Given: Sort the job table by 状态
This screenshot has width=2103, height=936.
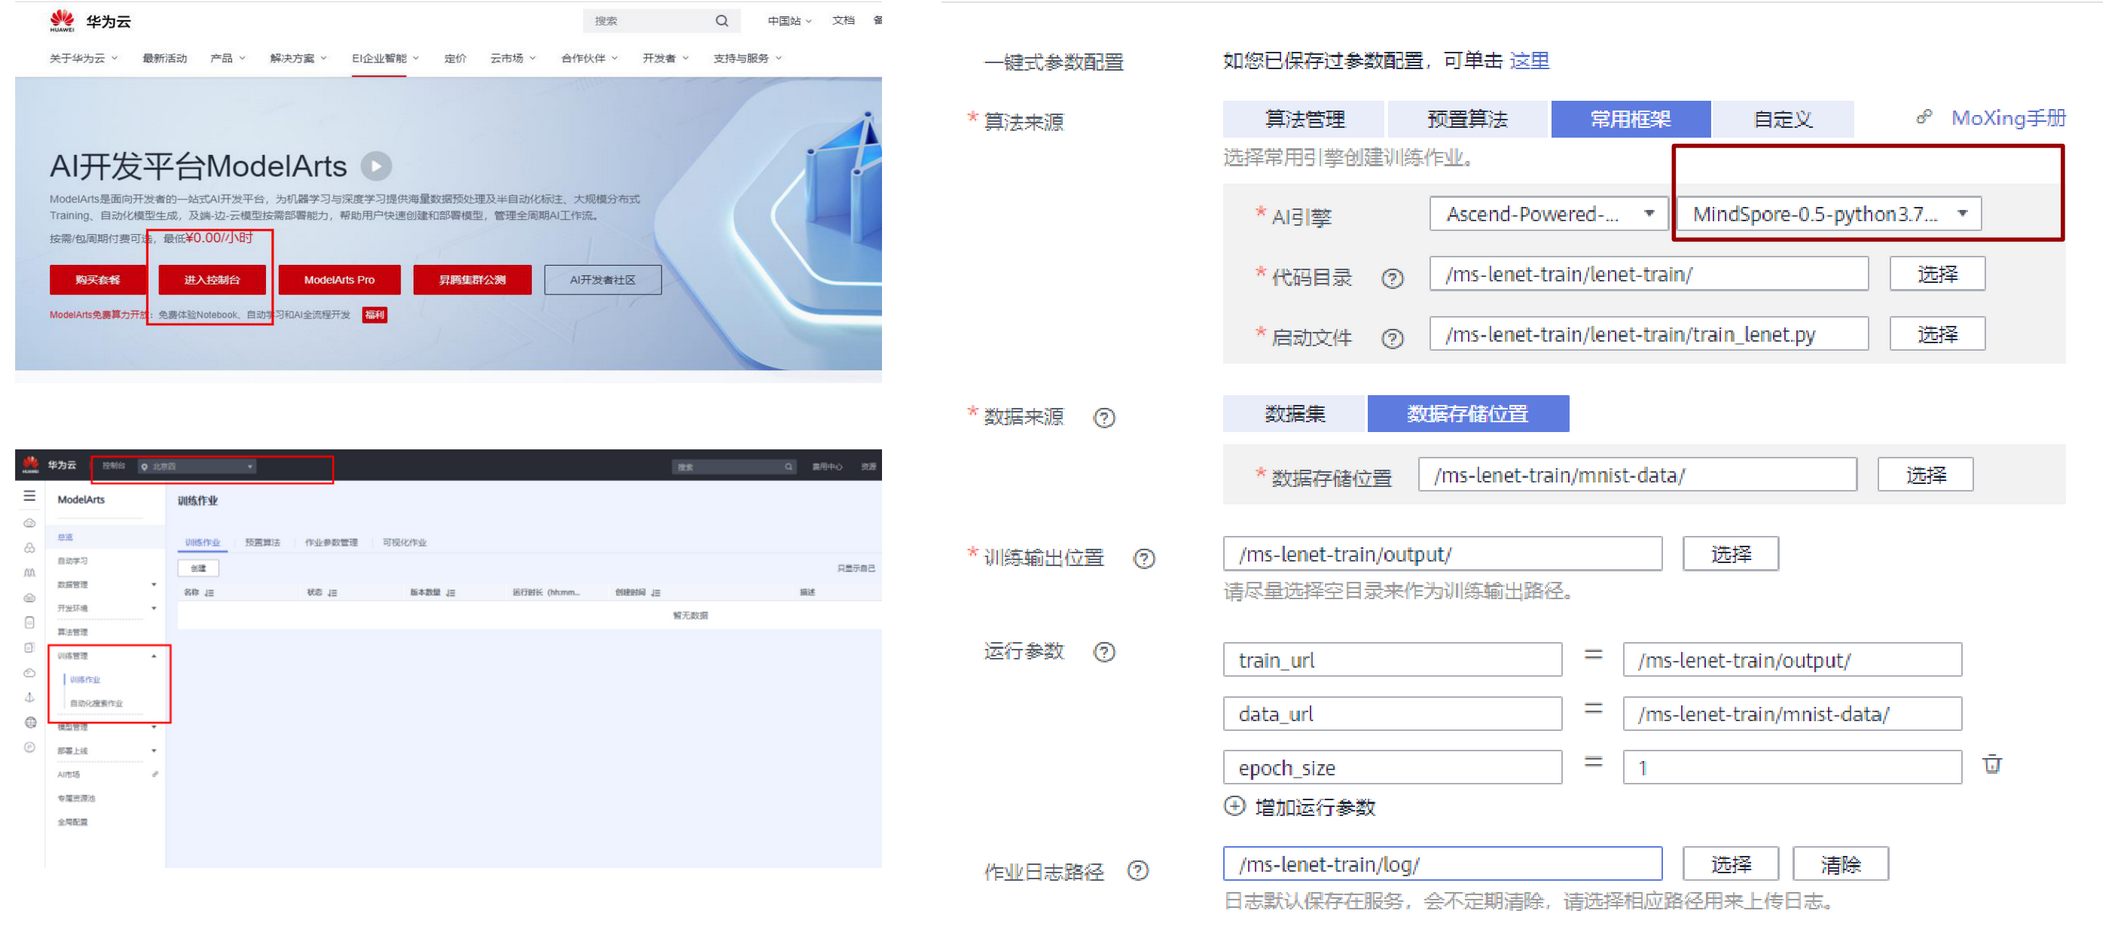Looking at the screenshot, I should [332, 593].
